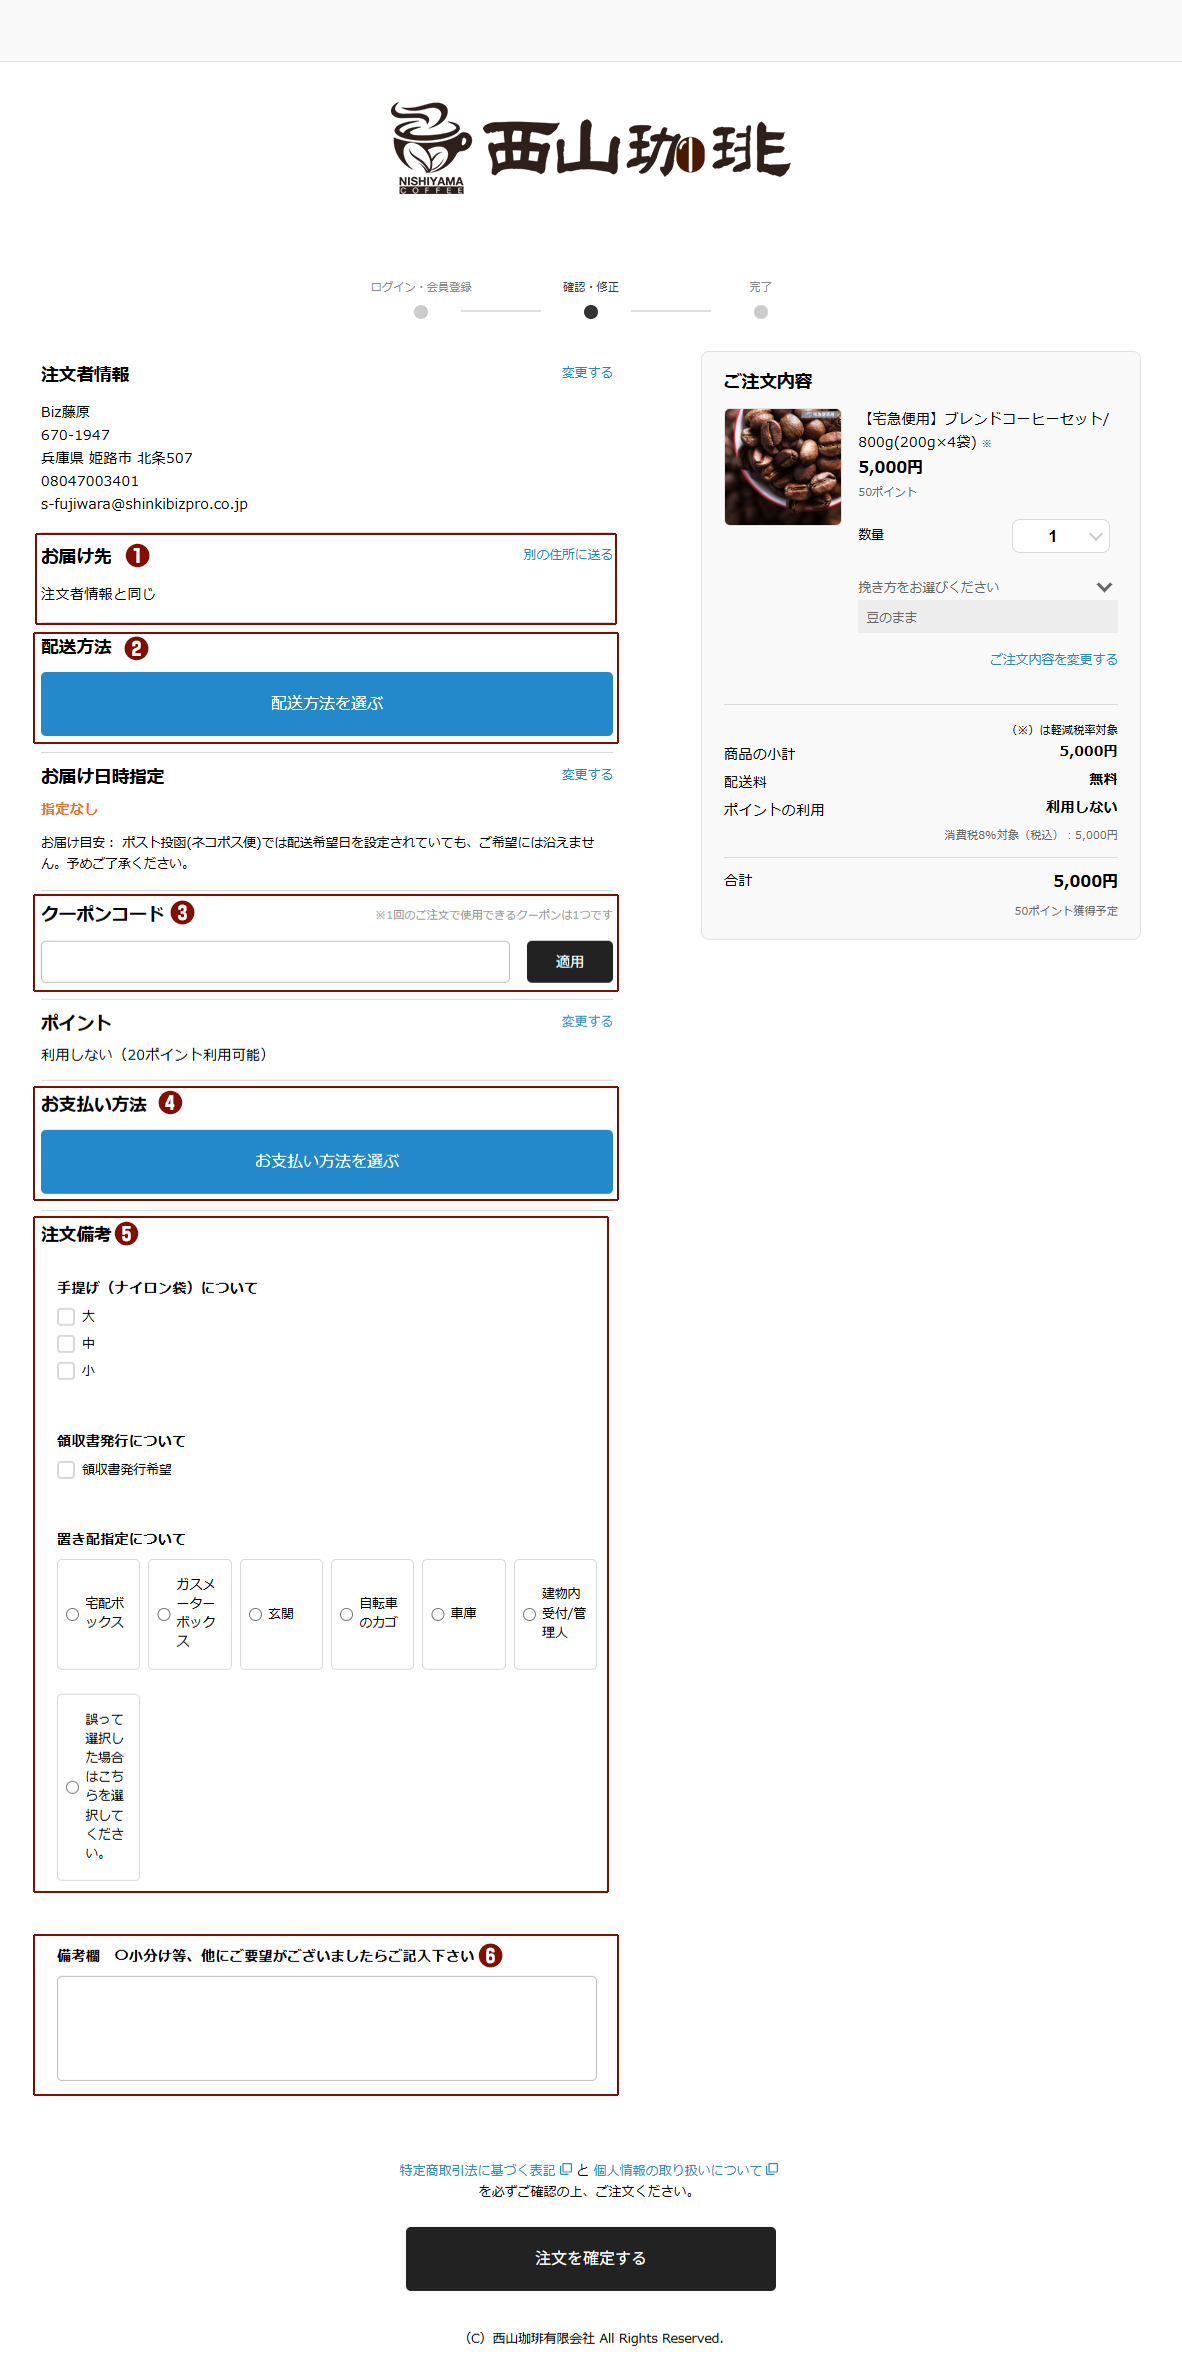Select the 宅配ボックス radio option
The width and height of the screenshot is (1182, 2365).
click(72, 1614)
